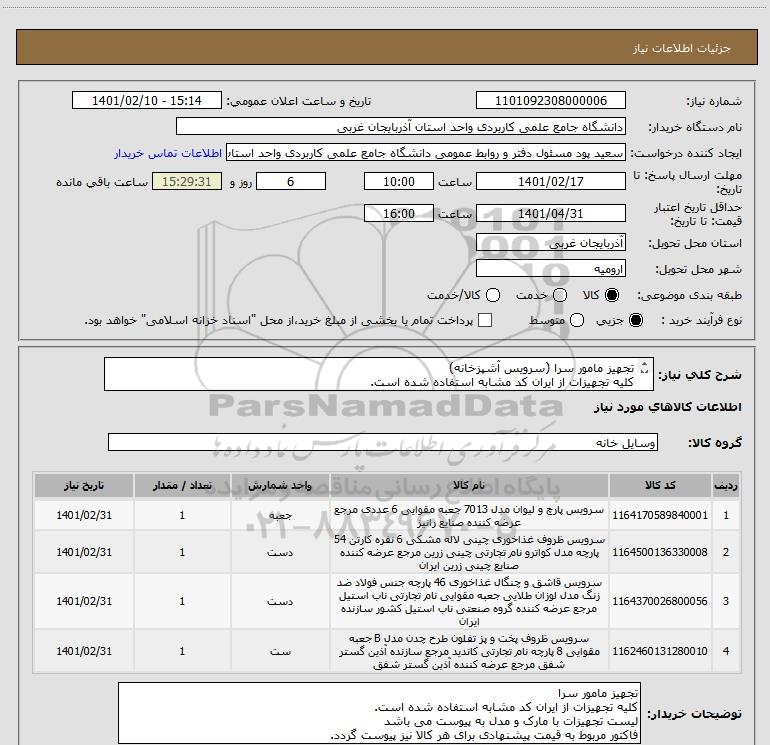Click the need number field 1101092308000006

550,101
